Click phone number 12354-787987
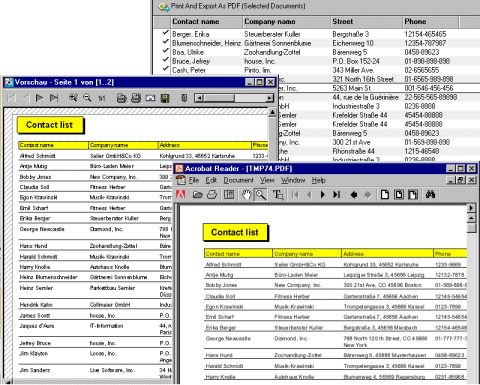The image size is (480, 385). (425, 43)
